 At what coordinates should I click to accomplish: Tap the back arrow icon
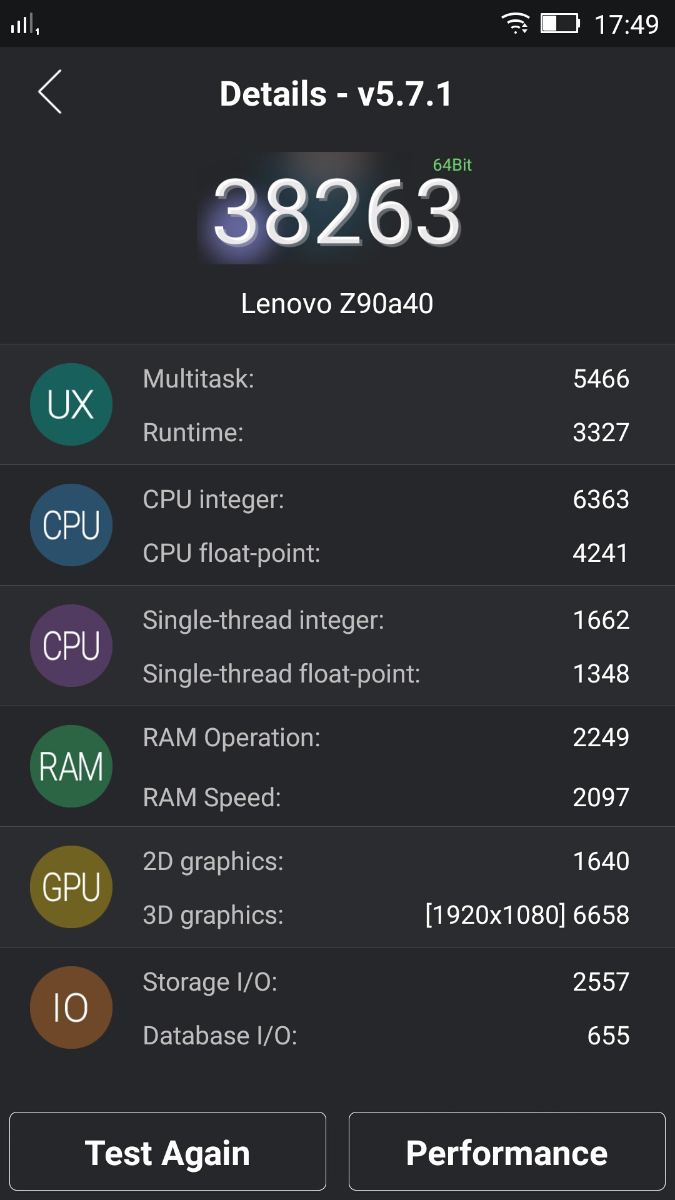[x=50, y=92]
